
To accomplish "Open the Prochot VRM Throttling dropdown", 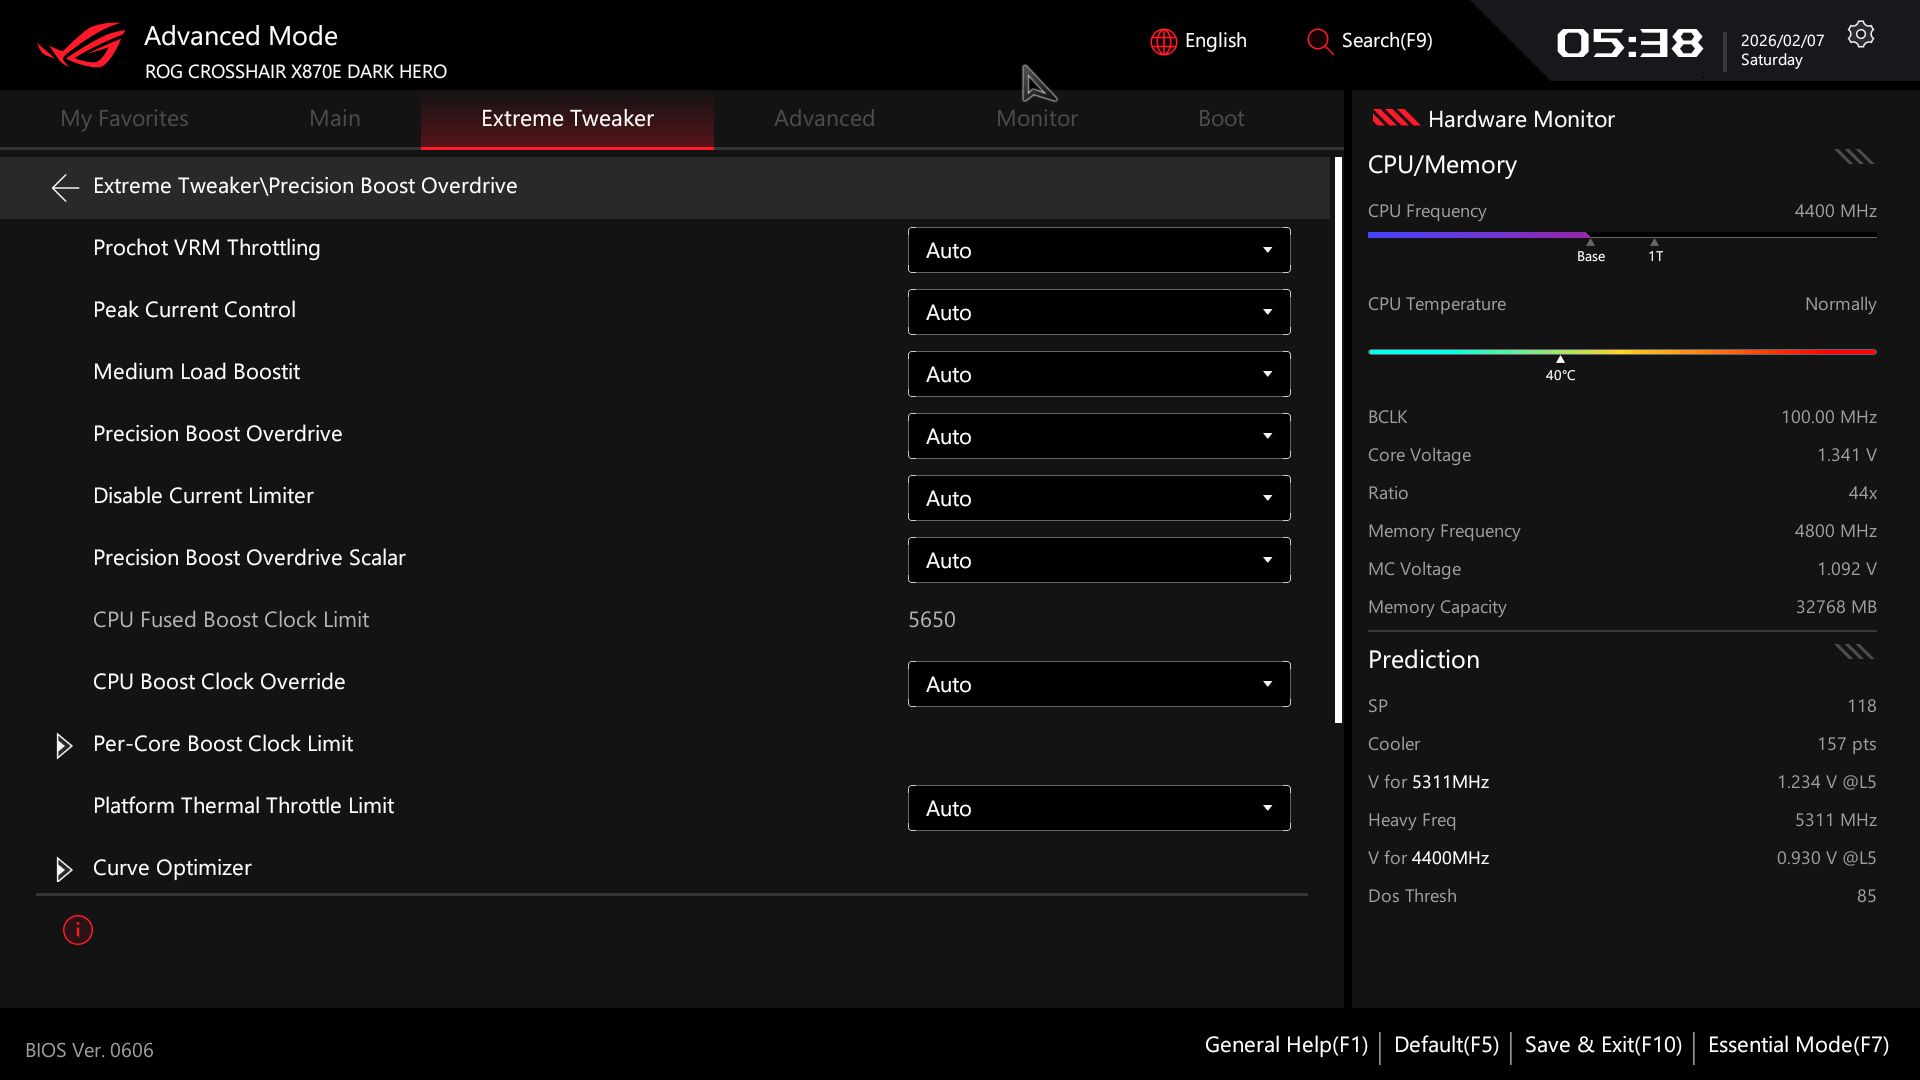I will tap(1098, 250).
